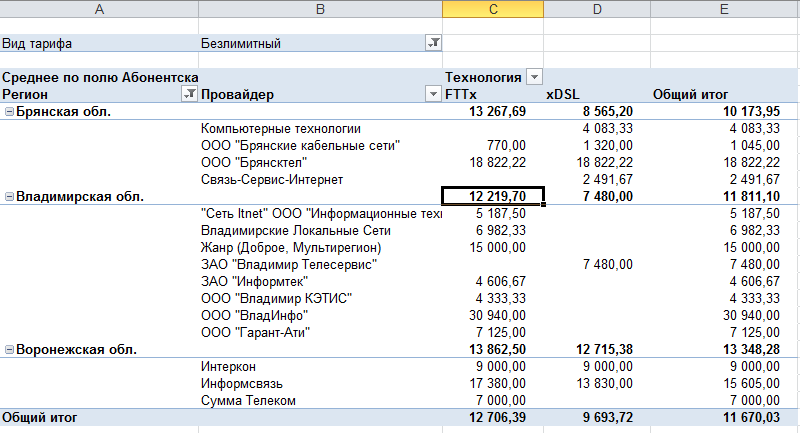Viewport: 800px width, 433px height.
Task: Select cell with value 13 862,50
Action: [493, 349]
